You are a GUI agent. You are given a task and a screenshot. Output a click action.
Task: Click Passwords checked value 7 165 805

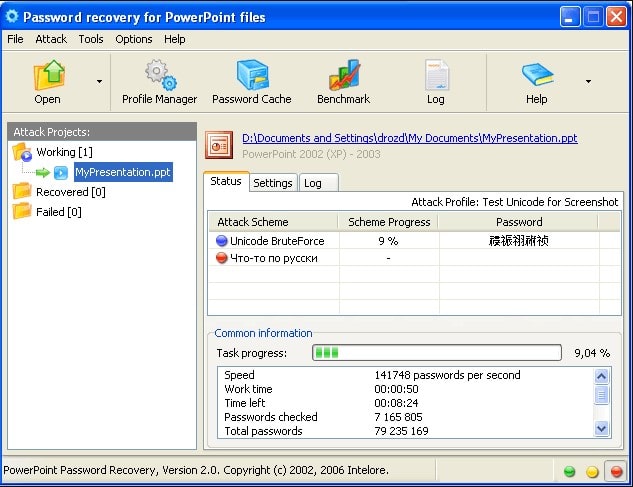(x=398, y=417)
